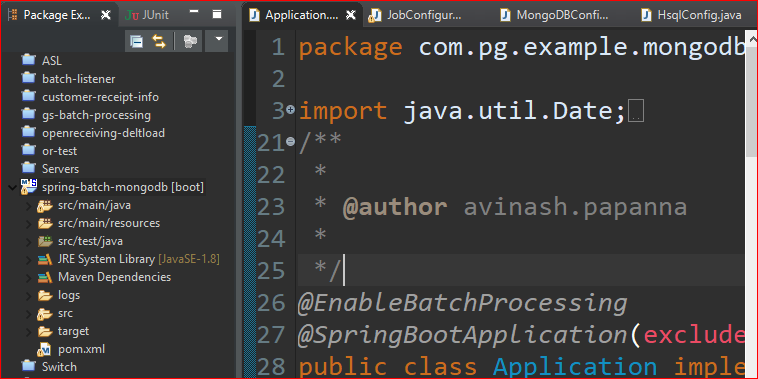
Task: Click the ASL project folder icon
Action: click(29, 60)
